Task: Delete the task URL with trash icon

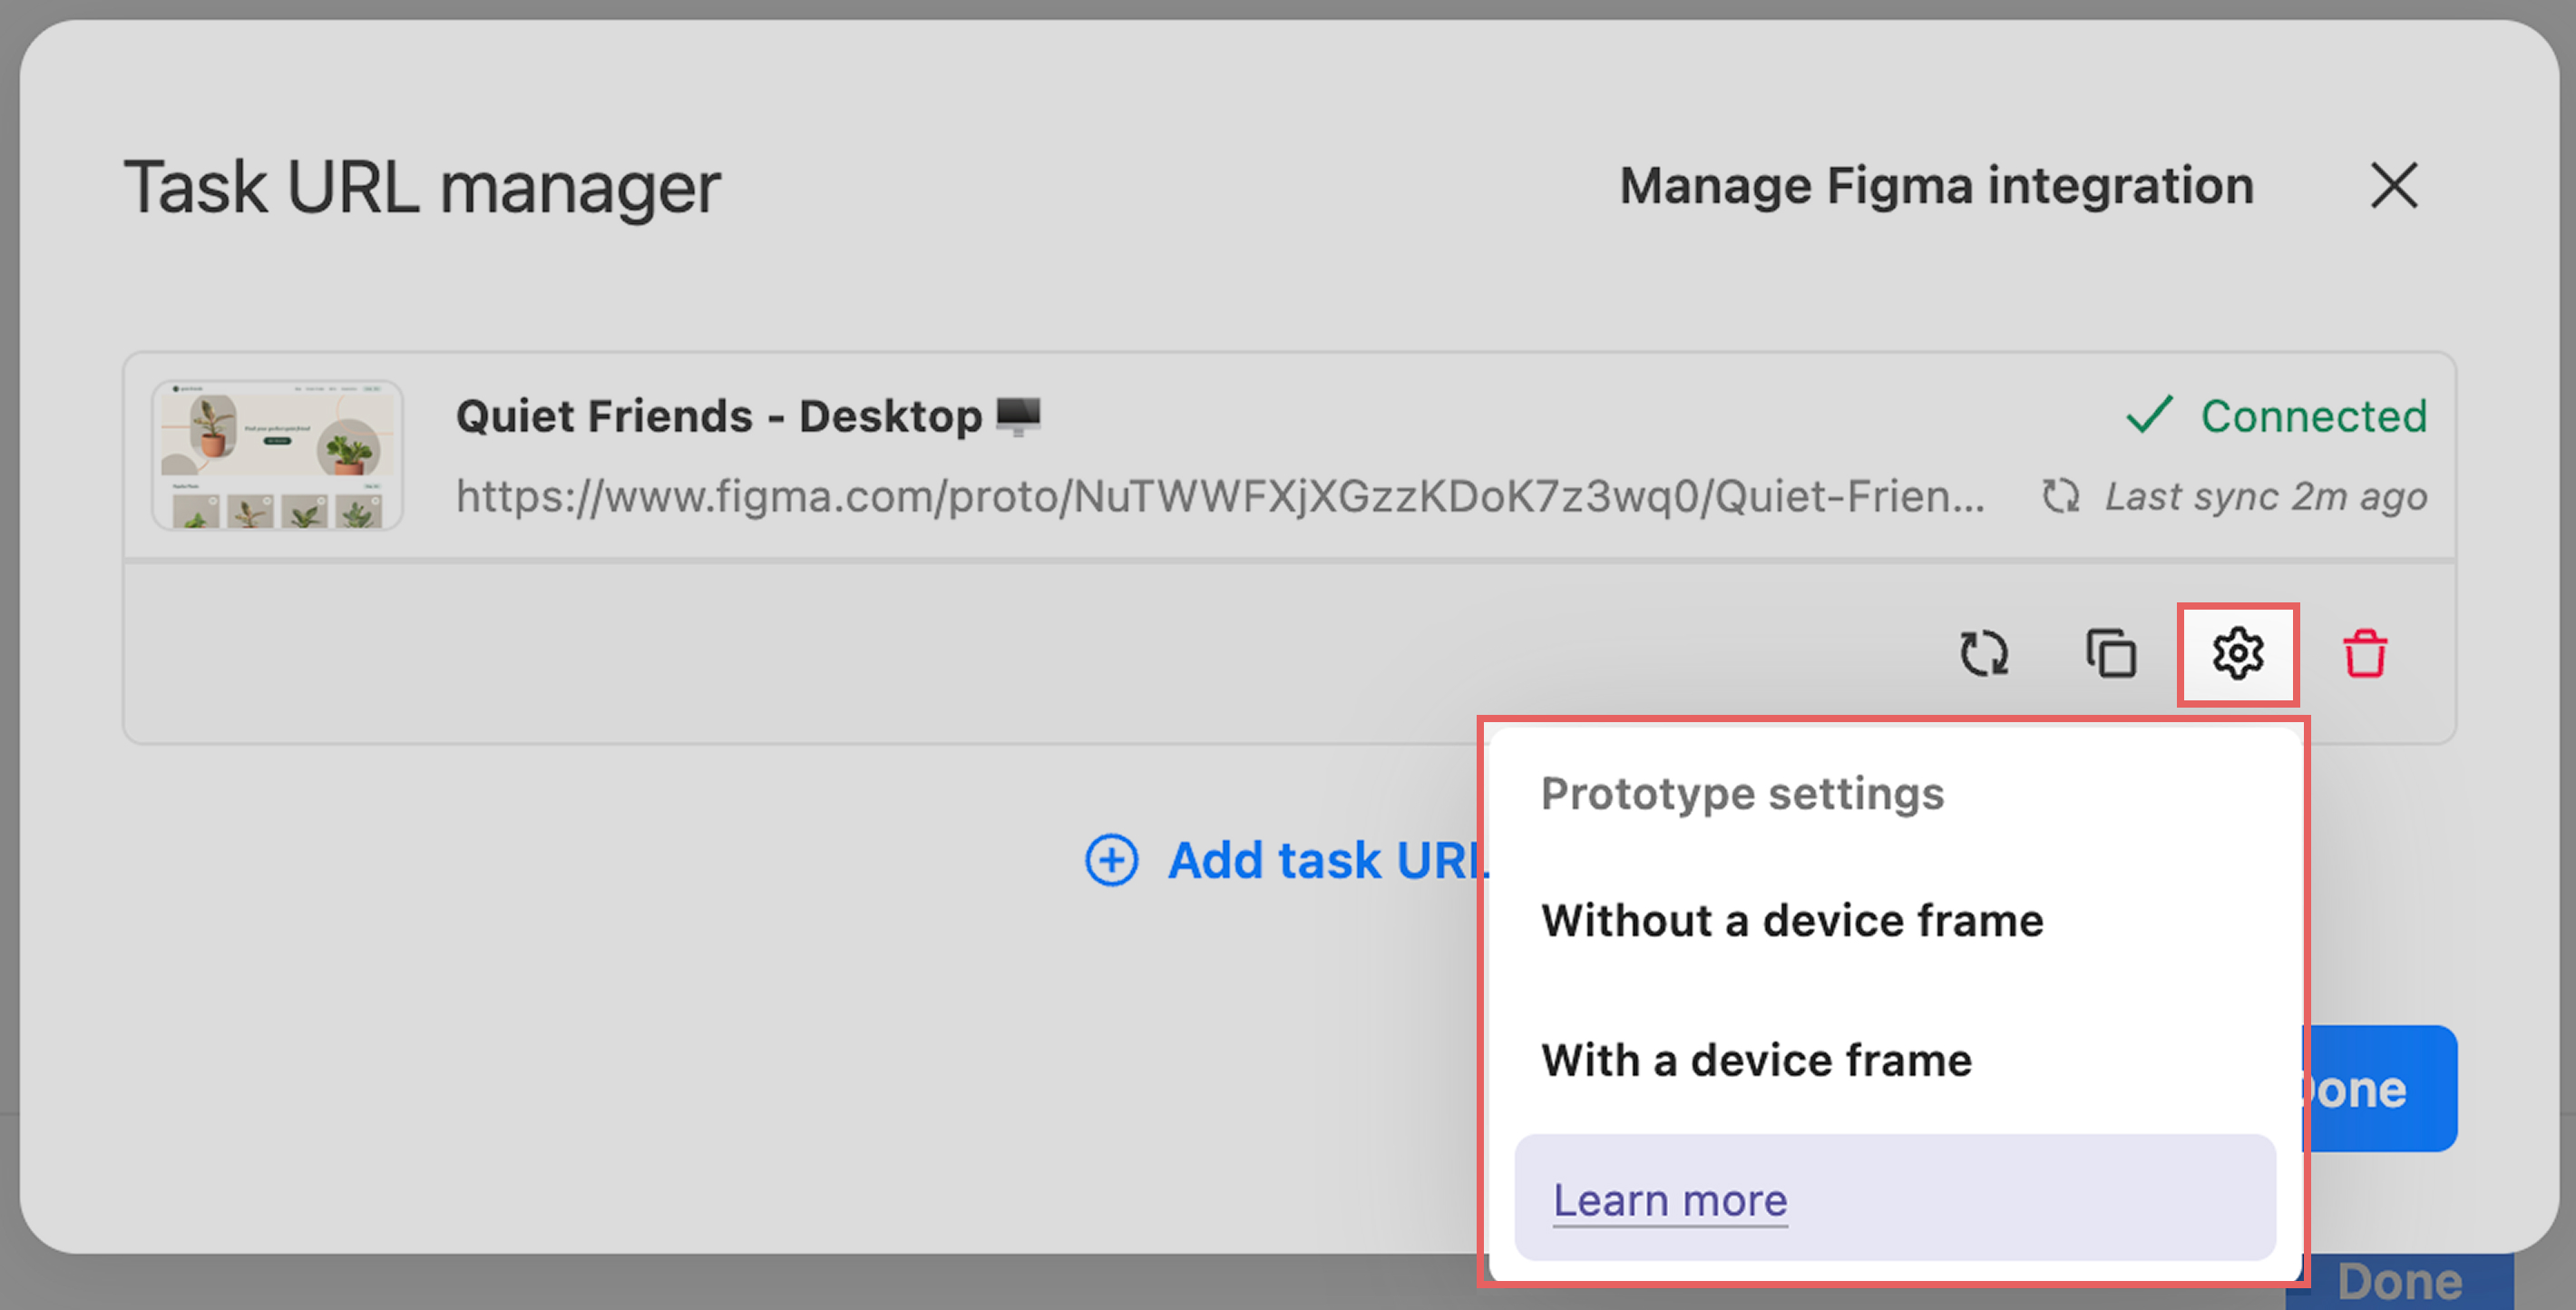Action: click(x=2365, y=655)
